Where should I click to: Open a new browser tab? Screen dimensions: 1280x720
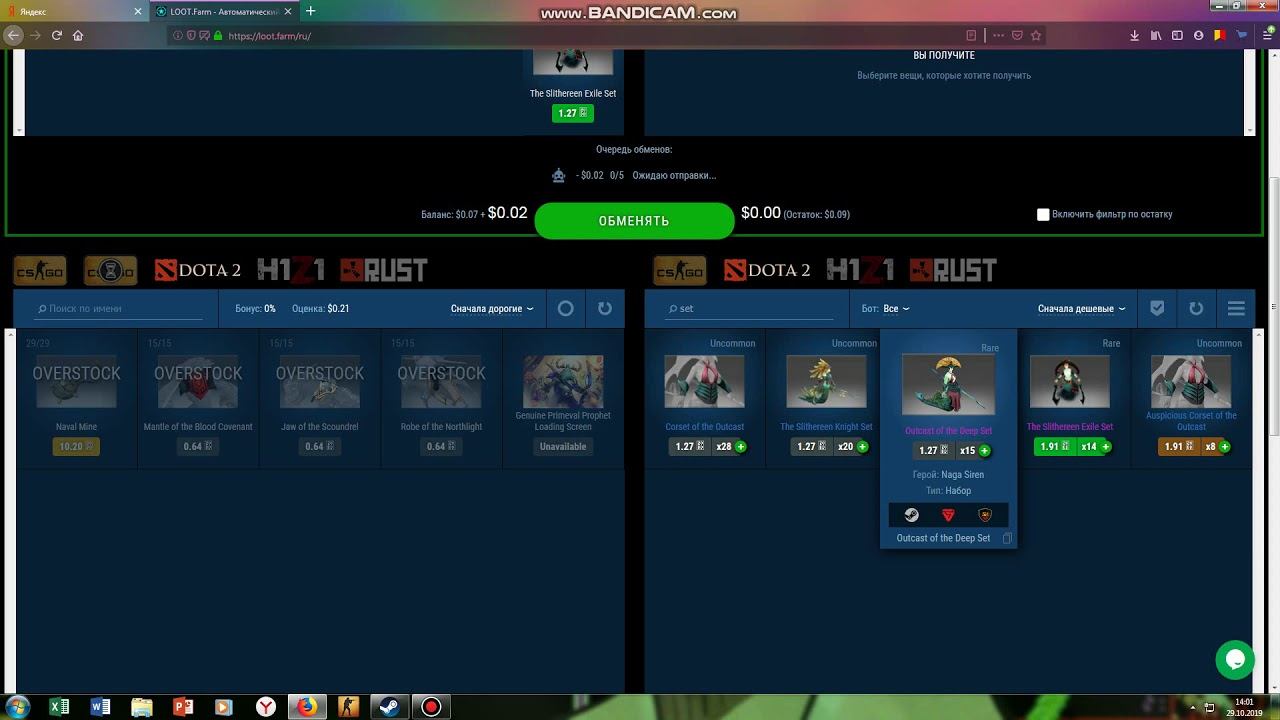pyautogui.click(x=311, y=11)
